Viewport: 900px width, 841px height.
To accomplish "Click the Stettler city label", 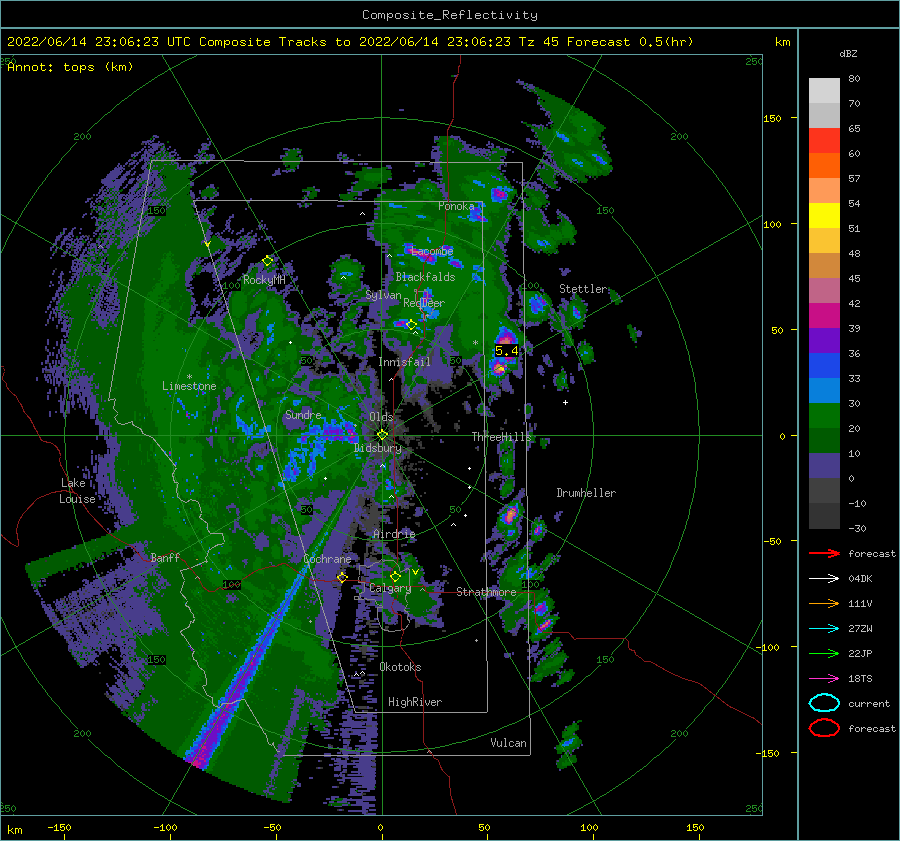I will tap(583, 289).
